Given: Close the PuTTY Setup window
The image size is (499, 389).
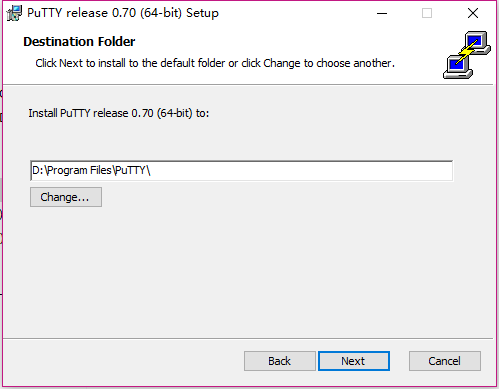Looking at the screenshot, I should click(x=473, y=13).
